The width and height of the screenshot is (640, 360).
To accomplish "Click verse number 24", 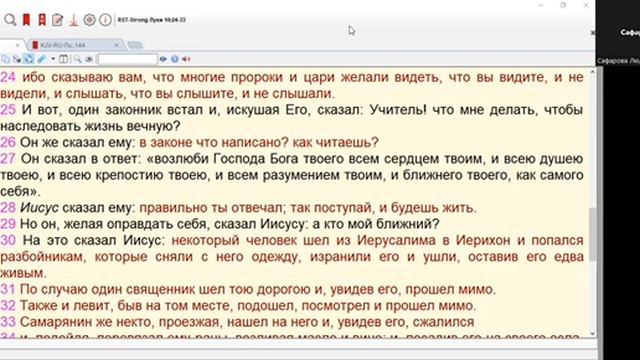I will 8,77.
